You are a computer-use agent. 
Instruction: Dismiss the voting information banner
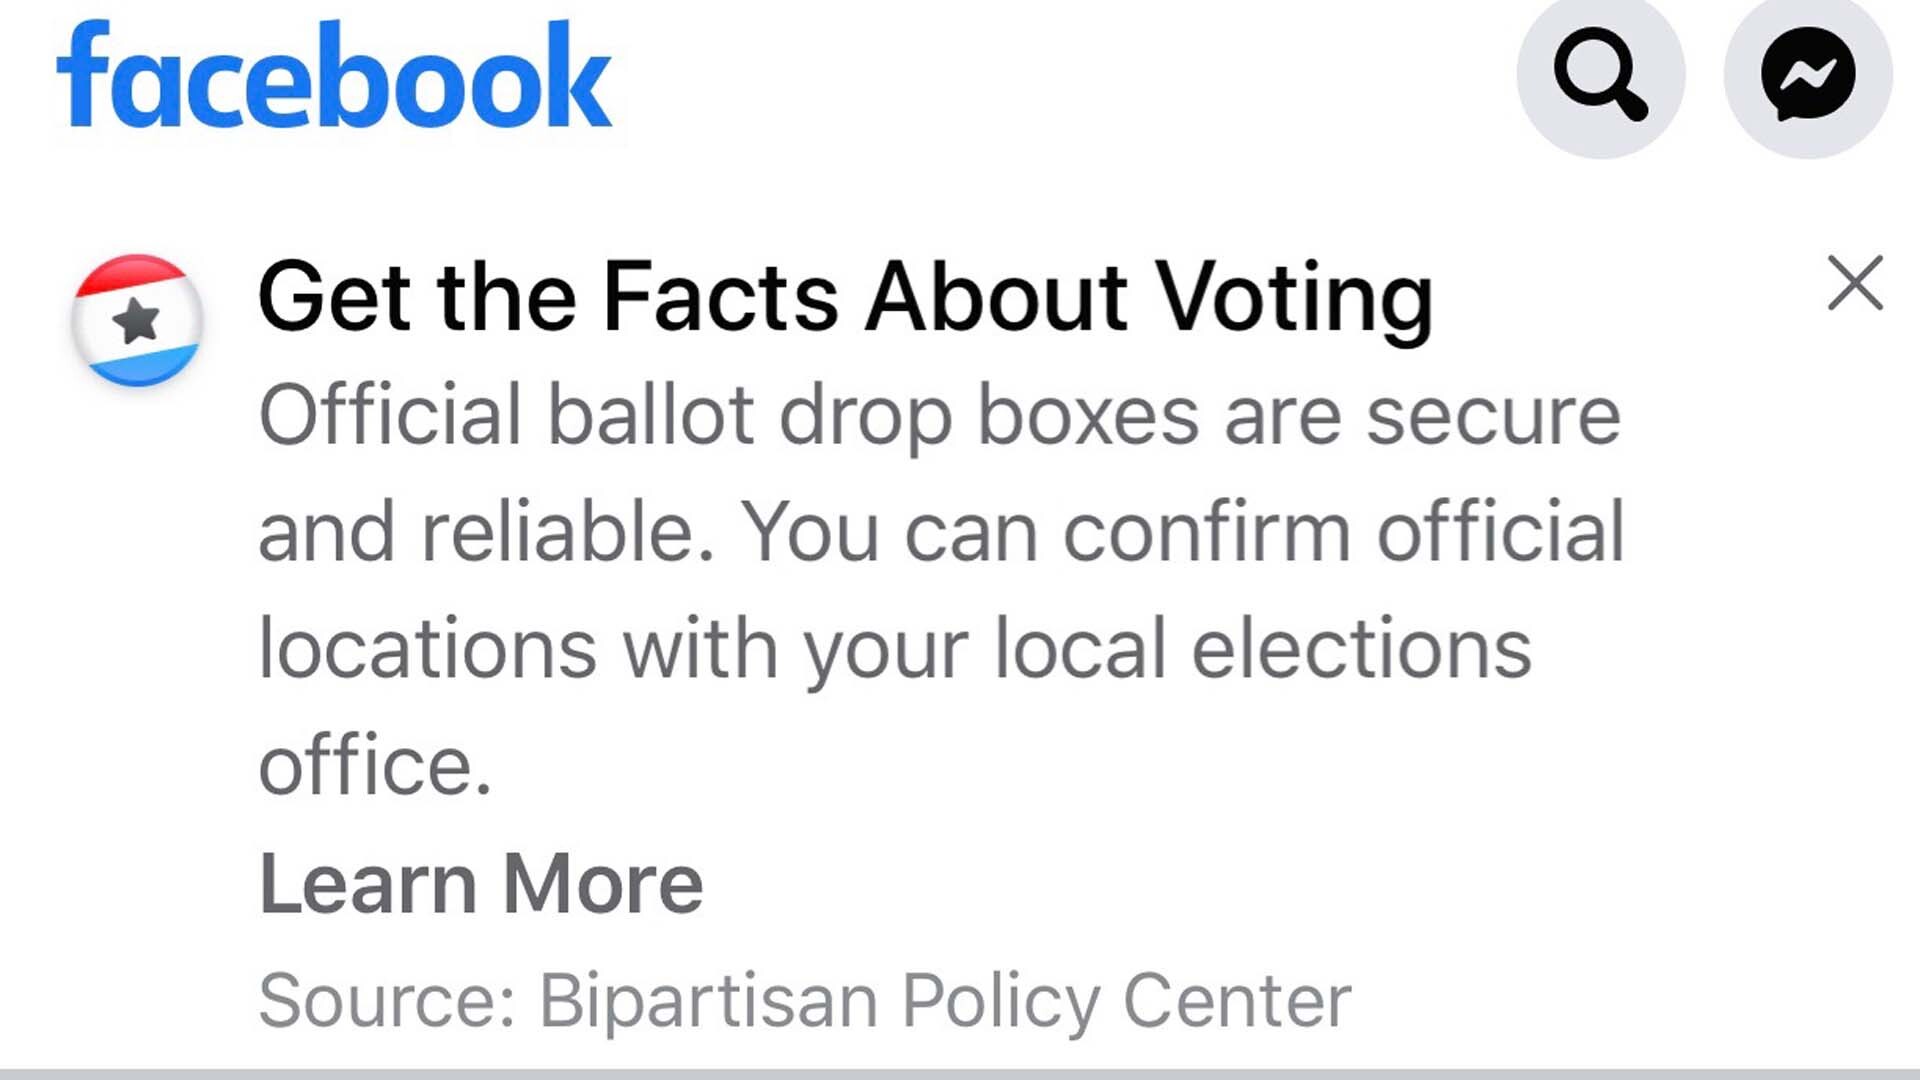[1855, 283]
